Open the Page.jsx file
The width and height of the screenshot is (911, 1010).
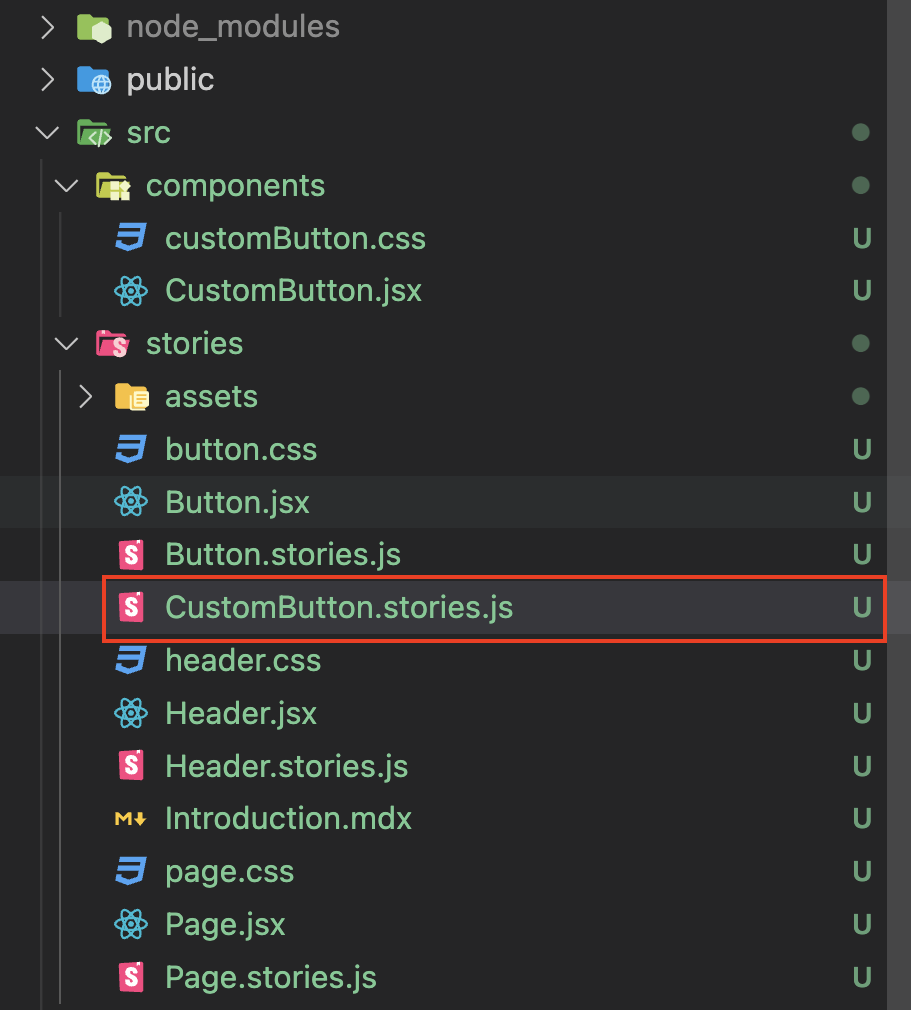[x=225, y=924]
